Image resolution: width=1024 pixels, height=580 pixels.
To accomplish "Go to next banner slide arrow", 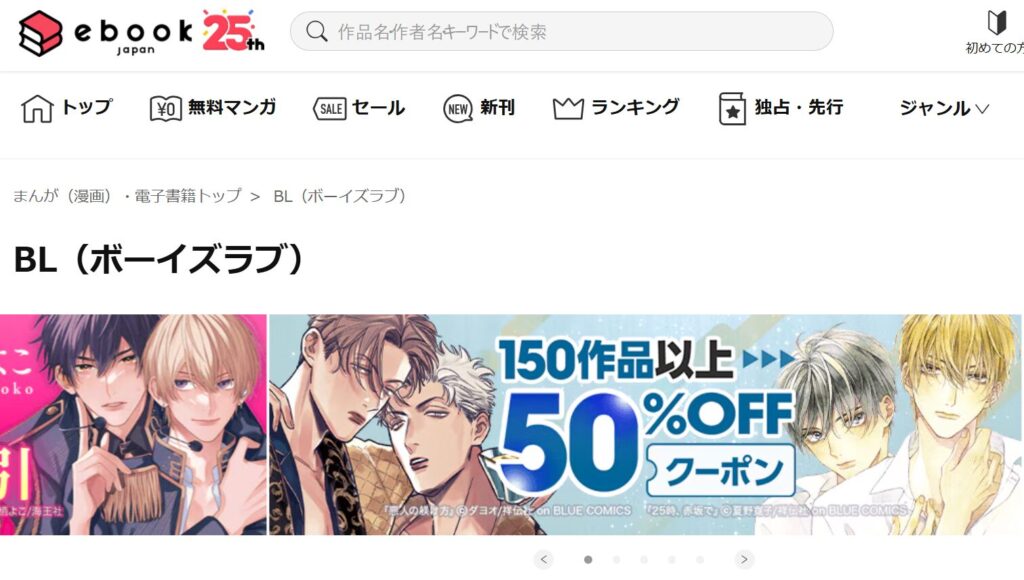I will [744, 560].
